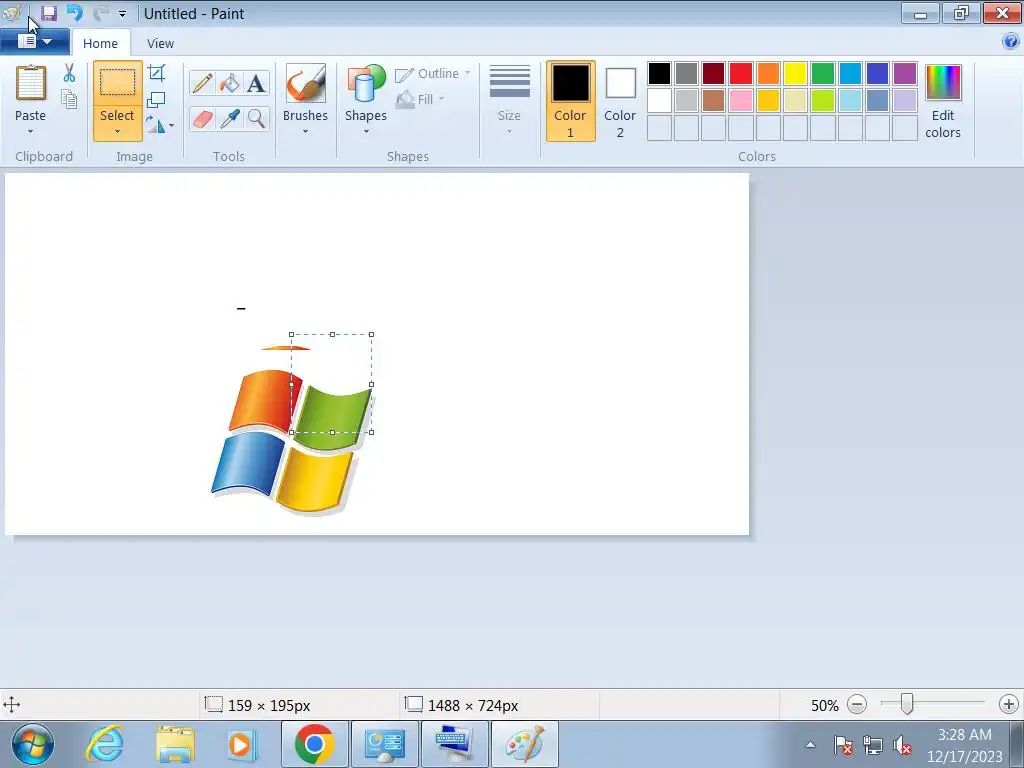
Task: Click the zoom slider handle
Action: click(x=906, y=704)
